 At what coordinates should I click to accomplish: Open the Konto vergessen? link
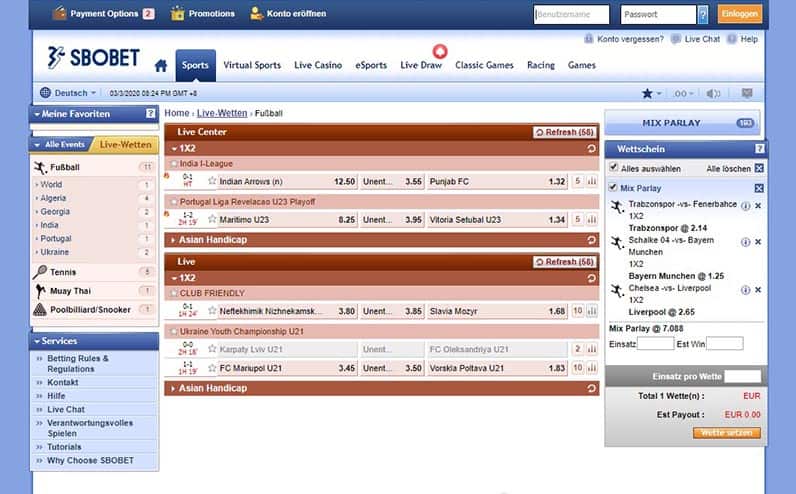[x=630, y=39]
